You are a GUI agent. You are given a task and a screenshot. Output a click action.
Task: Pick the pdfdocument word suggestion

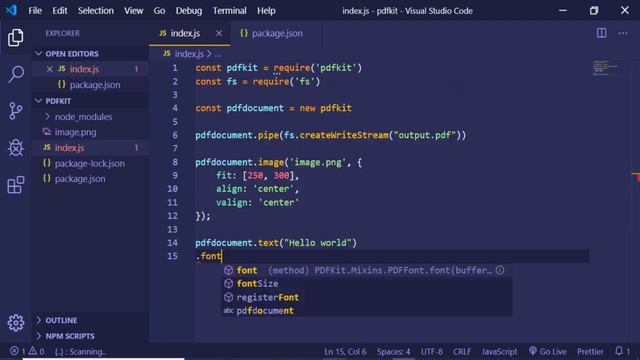coord(367,311)
